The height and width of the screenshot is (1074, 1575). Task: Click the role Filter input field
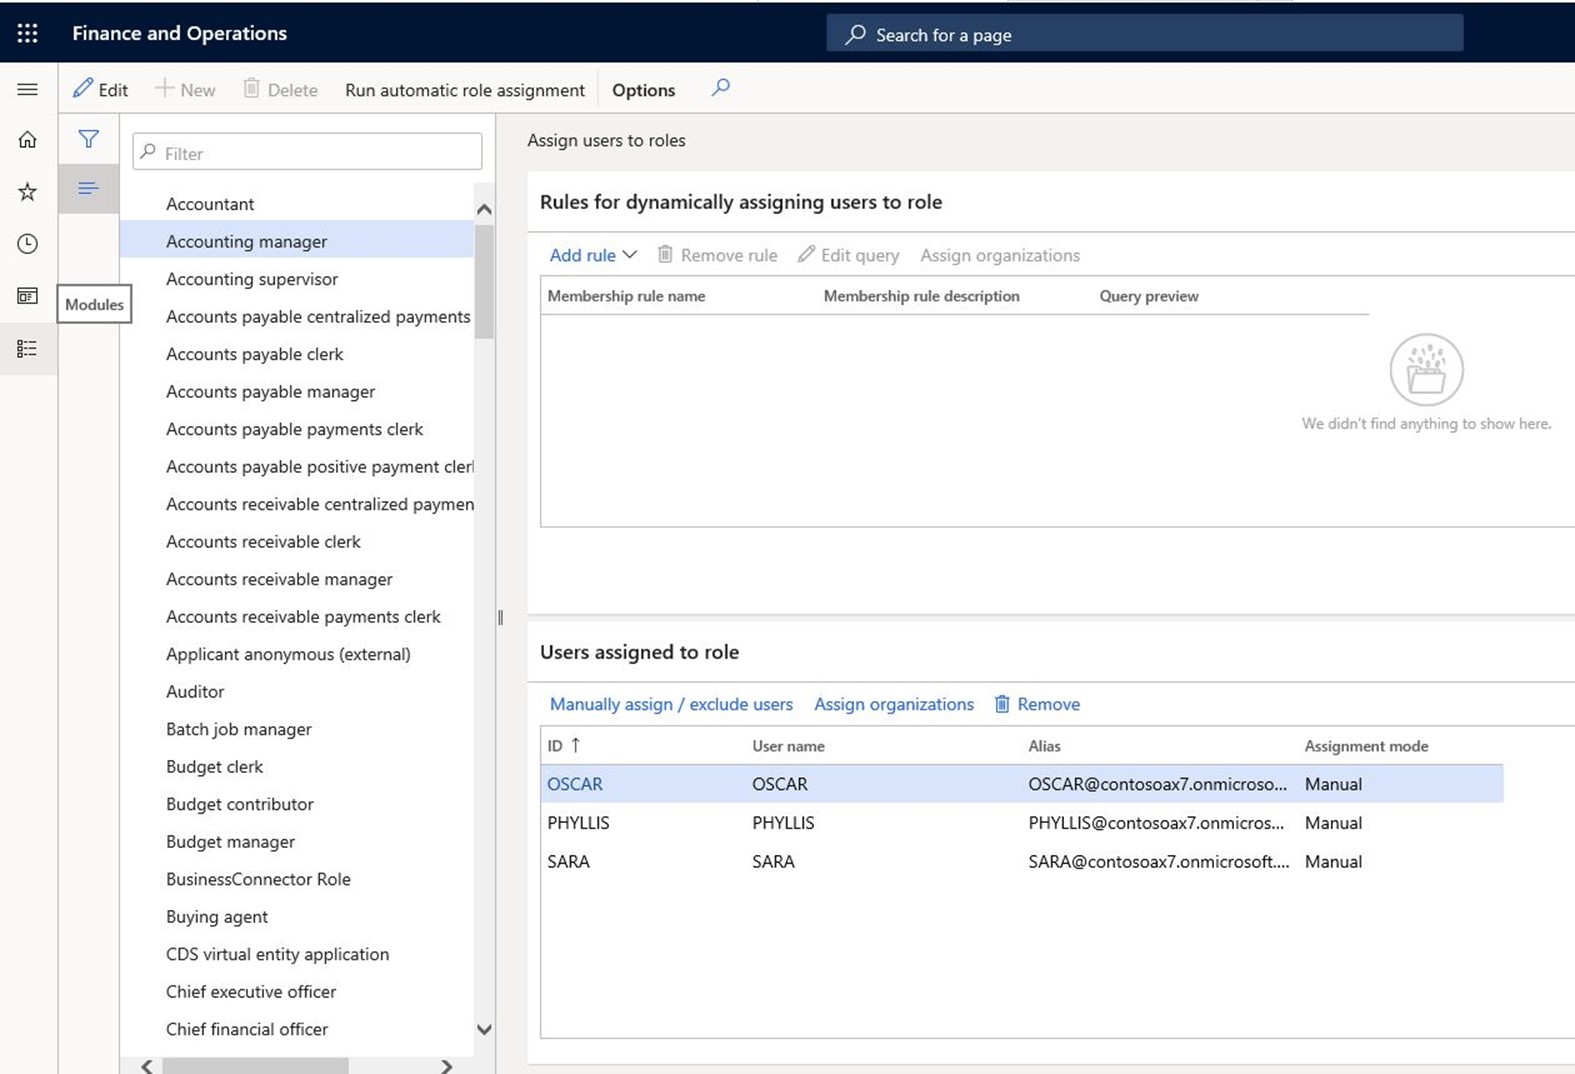tap(307, 152)
